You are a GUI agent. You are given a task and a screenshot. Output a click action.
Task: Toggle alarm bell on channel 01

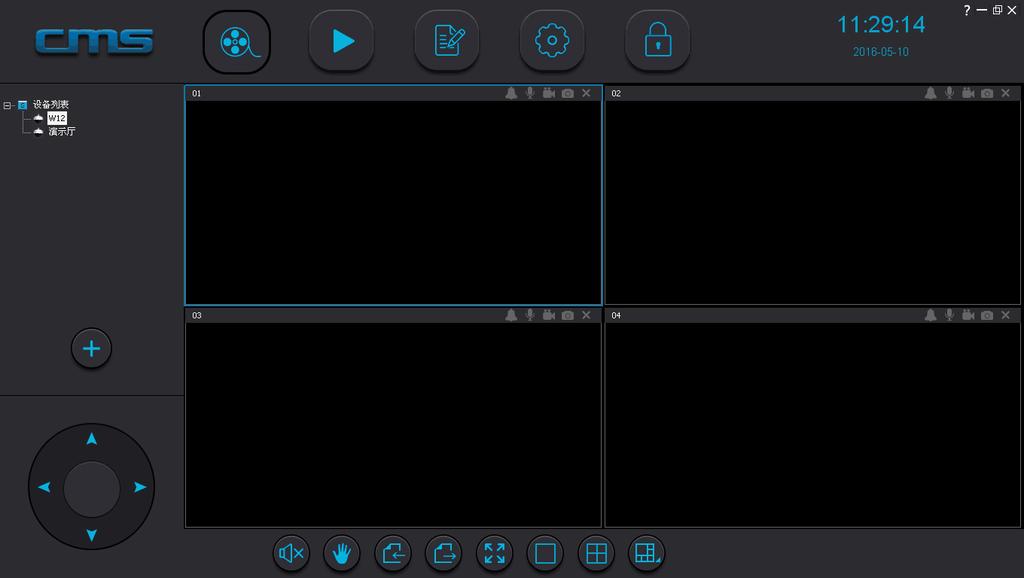tap(511, 93)
